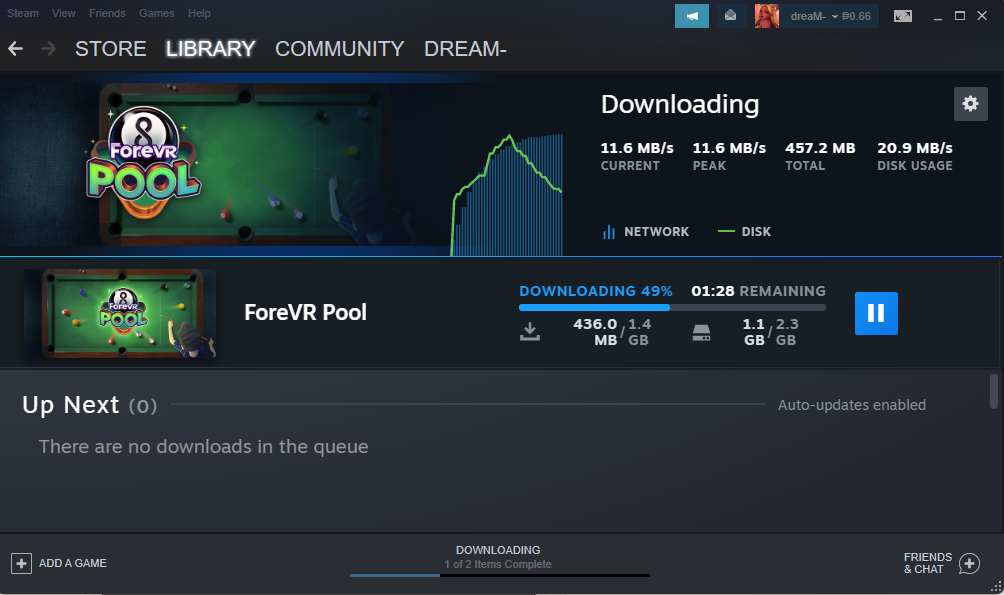The height and width of the screenshot is (595, 1004).
Task: Navigate back using the arrow
Action: point(16,47)
